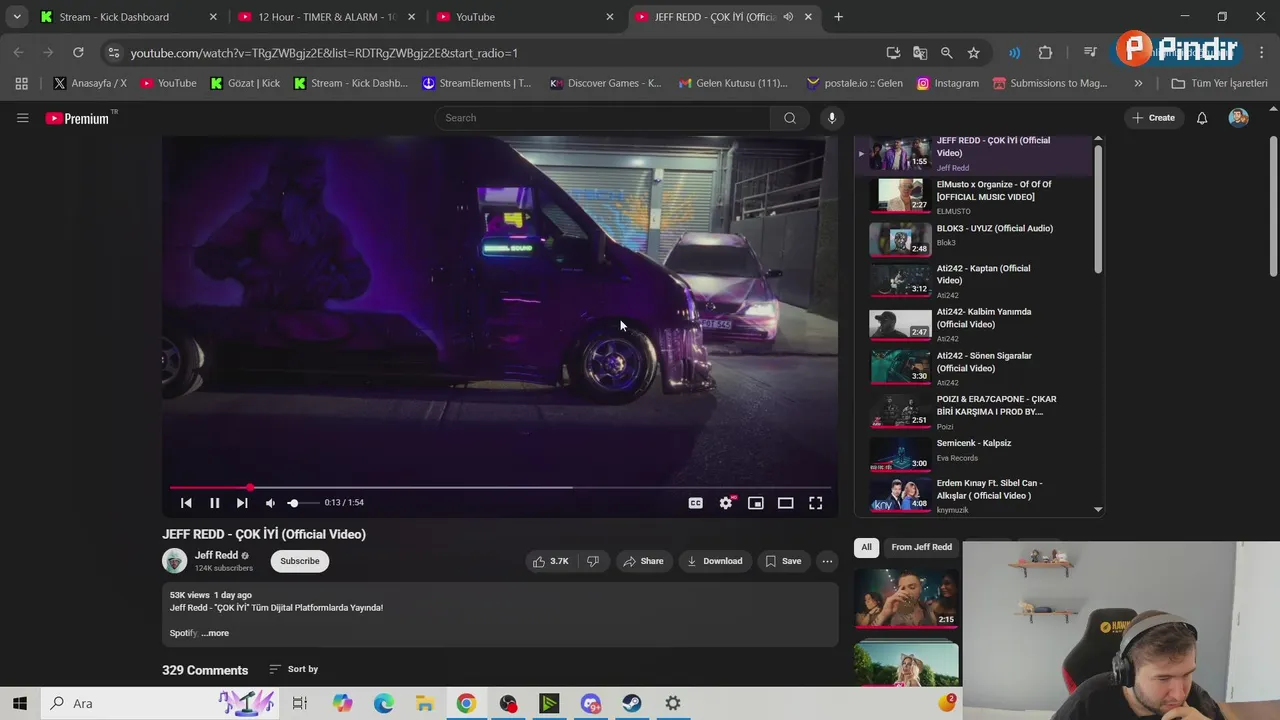The image size is (1280, 720).
Task: Open the account avatar menu
Action: pyautogui.click(x=1238, y=118)
